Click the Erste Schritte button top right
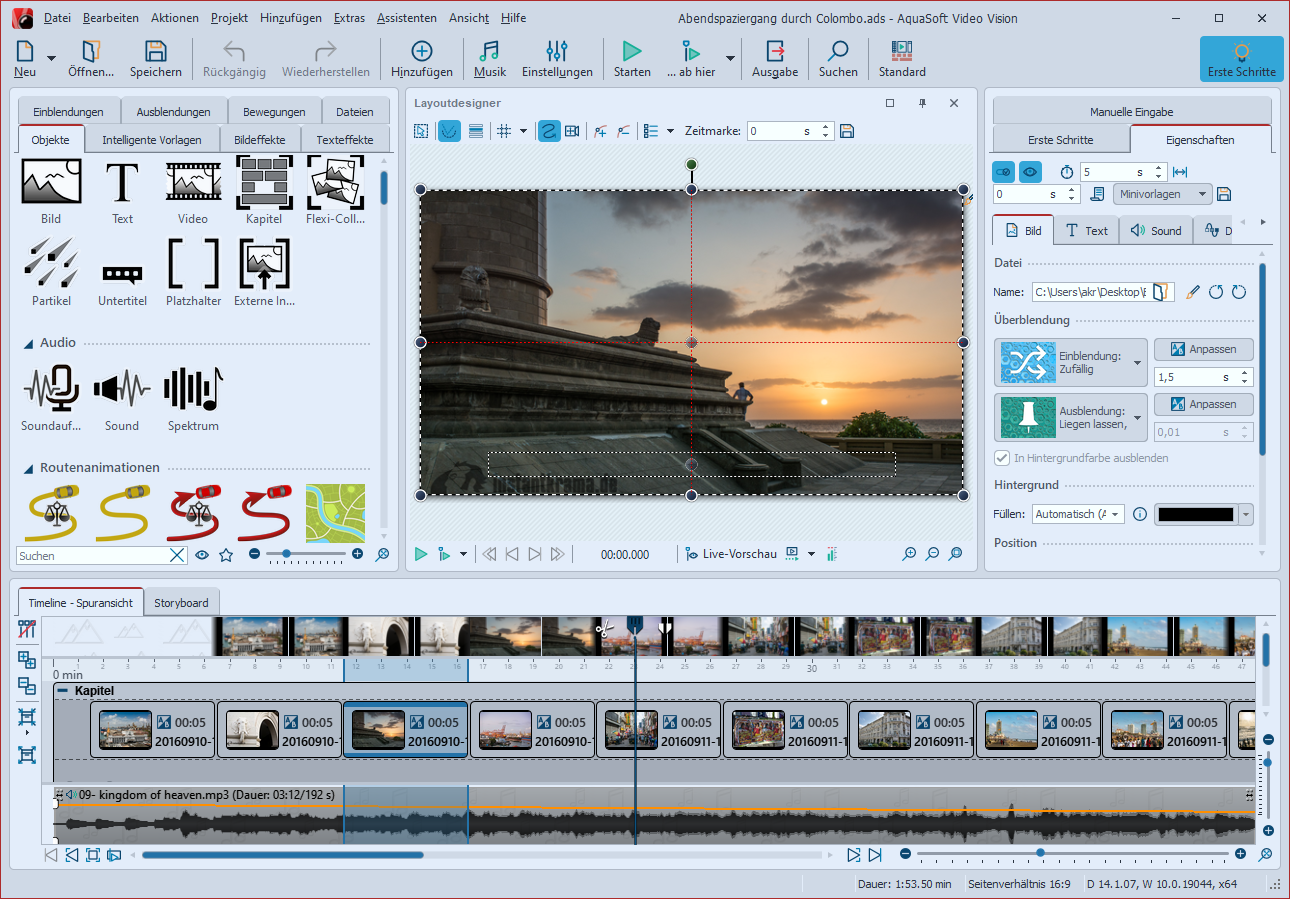The width and height of the screenshot is (1290, 899). click(x=1241, y=59)
